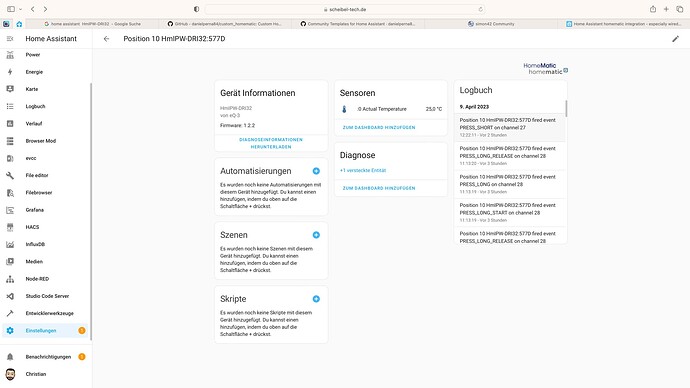The height and width of the screenshot is (388, 690).
Task: Open the pinned Home Assistant house tab
Action: (x=19, y=24)
